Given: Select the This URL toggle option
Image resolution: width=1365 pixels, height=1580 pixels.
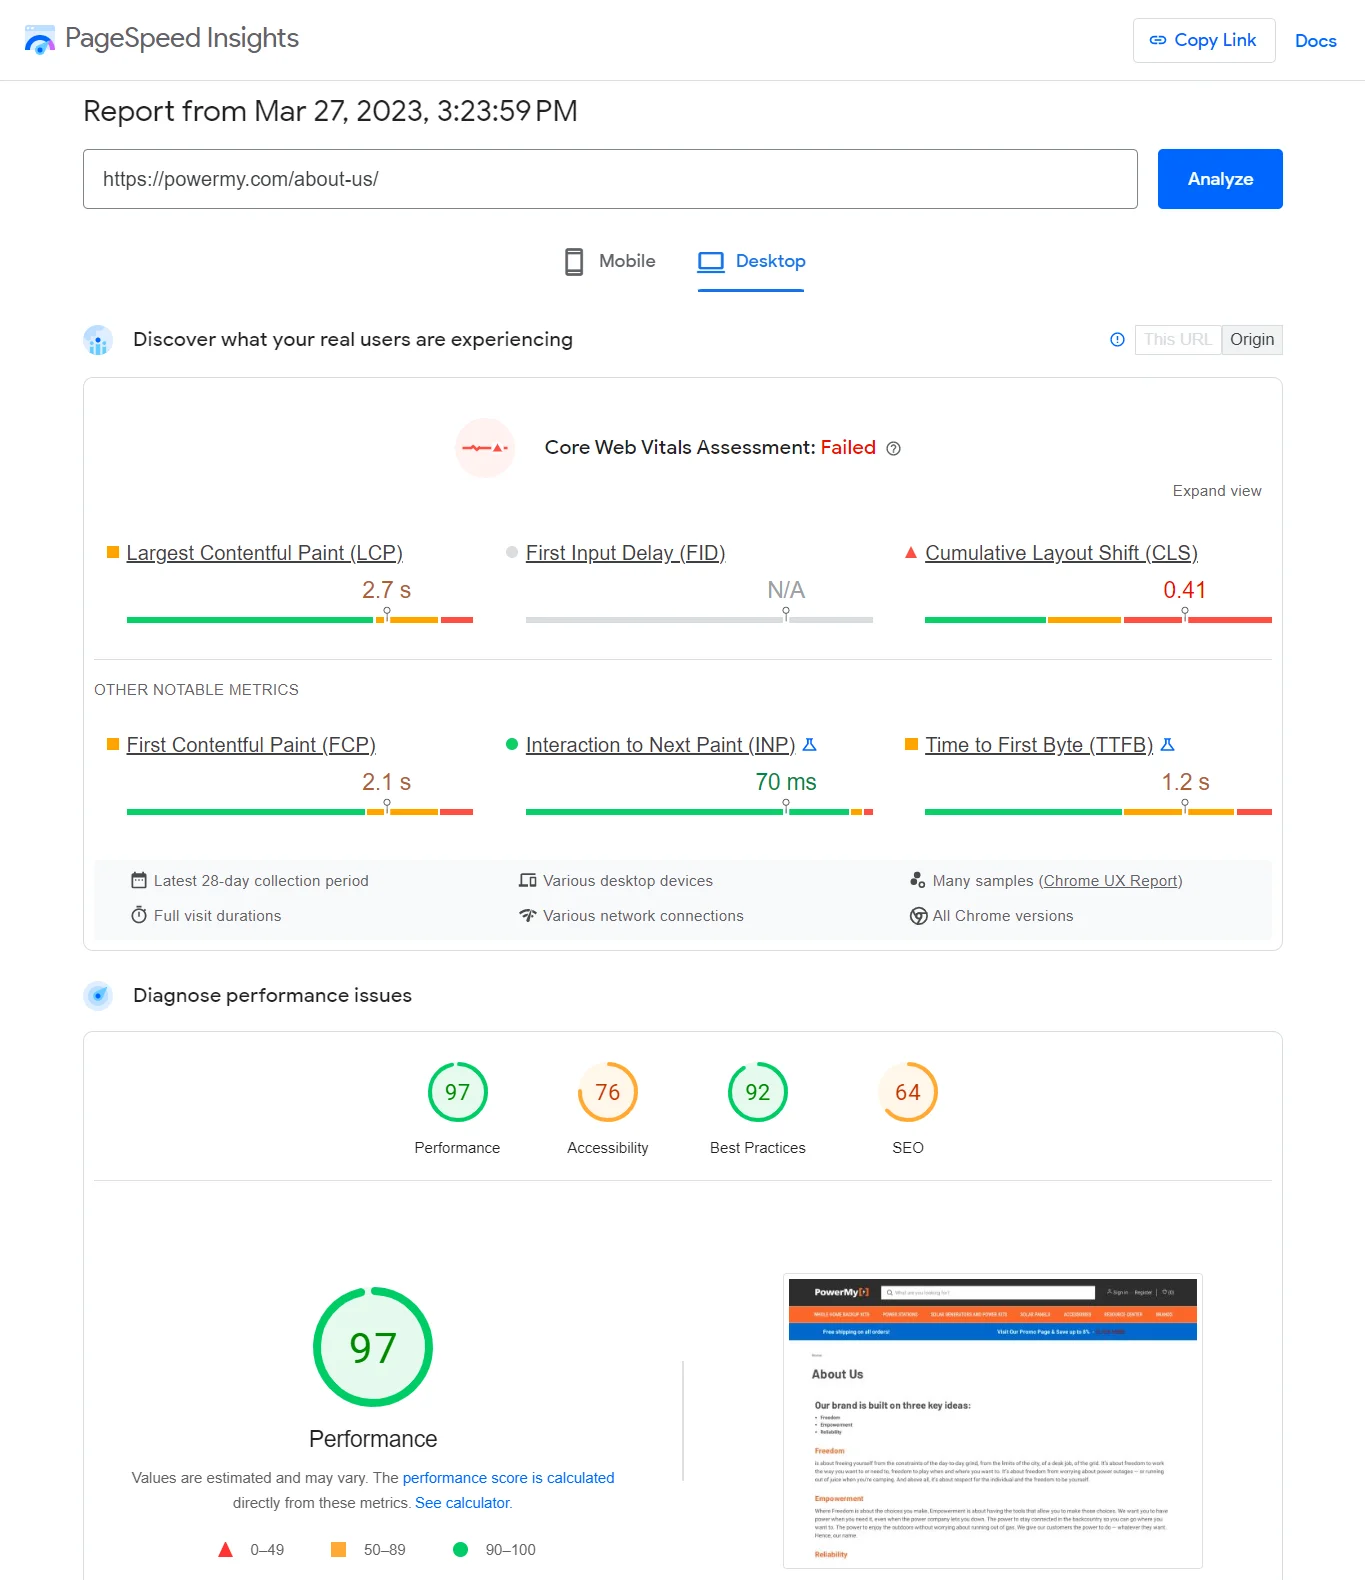Looking at the screenshot, I should [1178, 340].
